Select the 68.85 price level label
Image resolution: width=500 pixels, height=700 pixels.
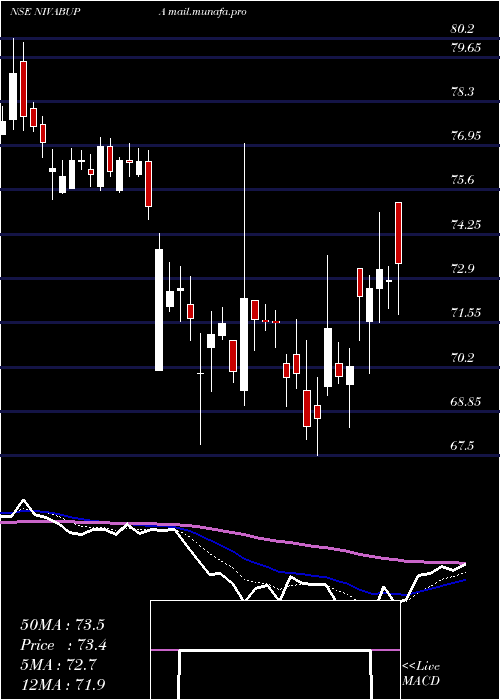(466, 401)
